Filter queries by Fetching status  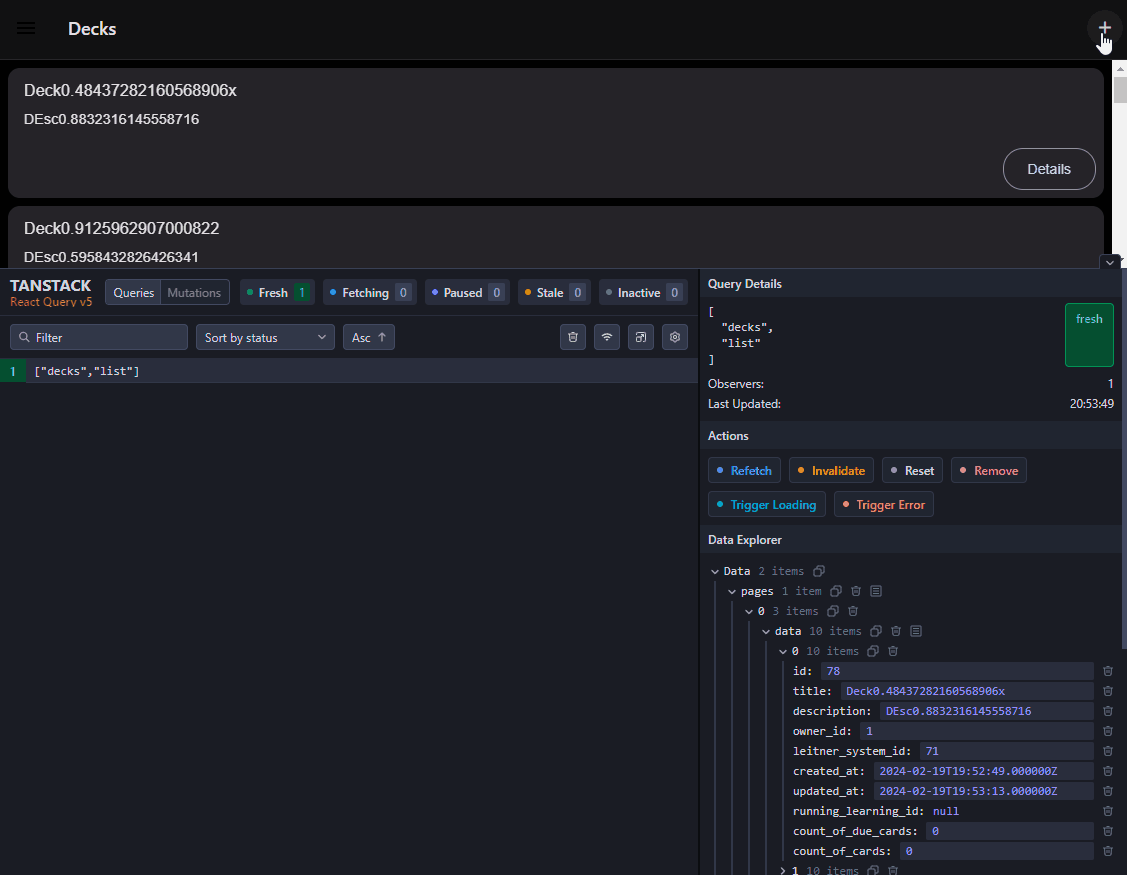(x=369, y=293)
